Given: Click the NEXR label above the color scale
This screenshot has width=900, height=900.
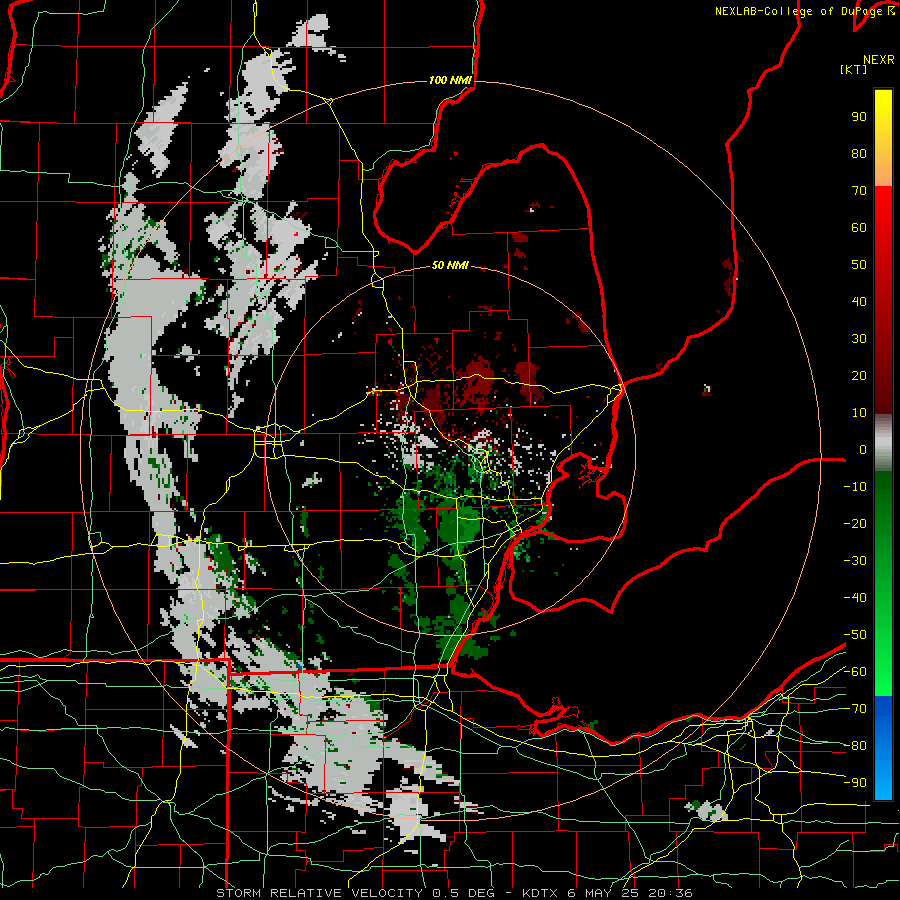Looking at the screenshot, I should tap(878, 60).
